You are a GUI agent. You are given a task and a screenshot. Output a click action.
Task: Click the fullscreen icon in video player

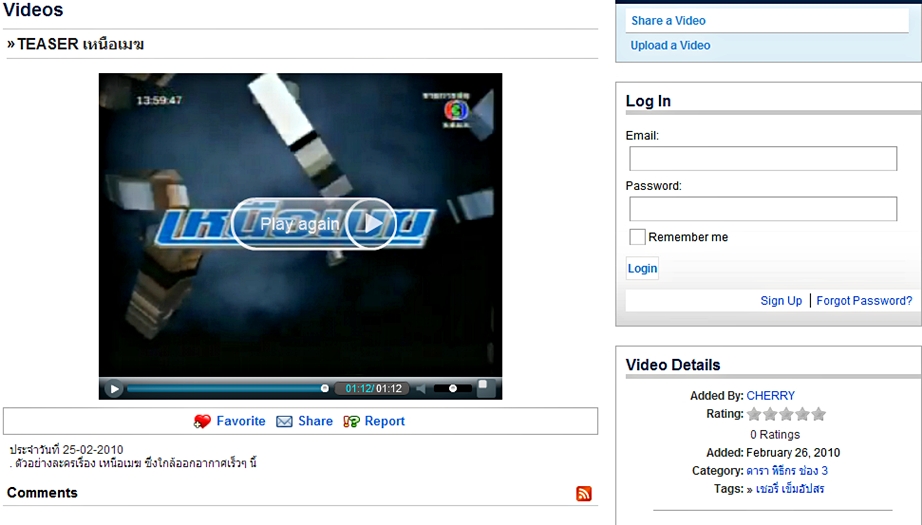[486, 388]
